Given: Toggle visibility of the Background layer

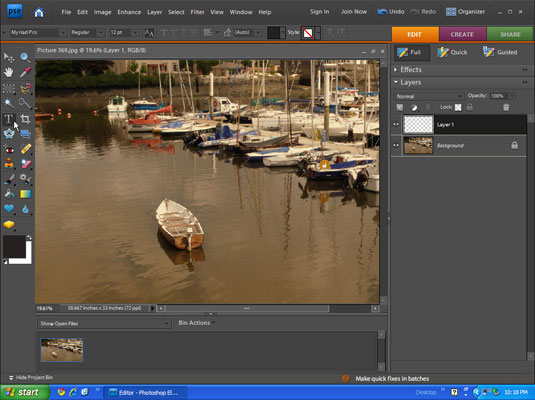Looking at the screenshot, I should point(396,145).
